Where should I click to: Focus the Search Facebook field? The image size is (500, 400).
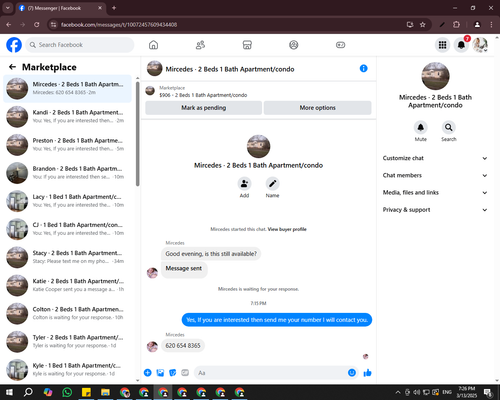point(80,45)
